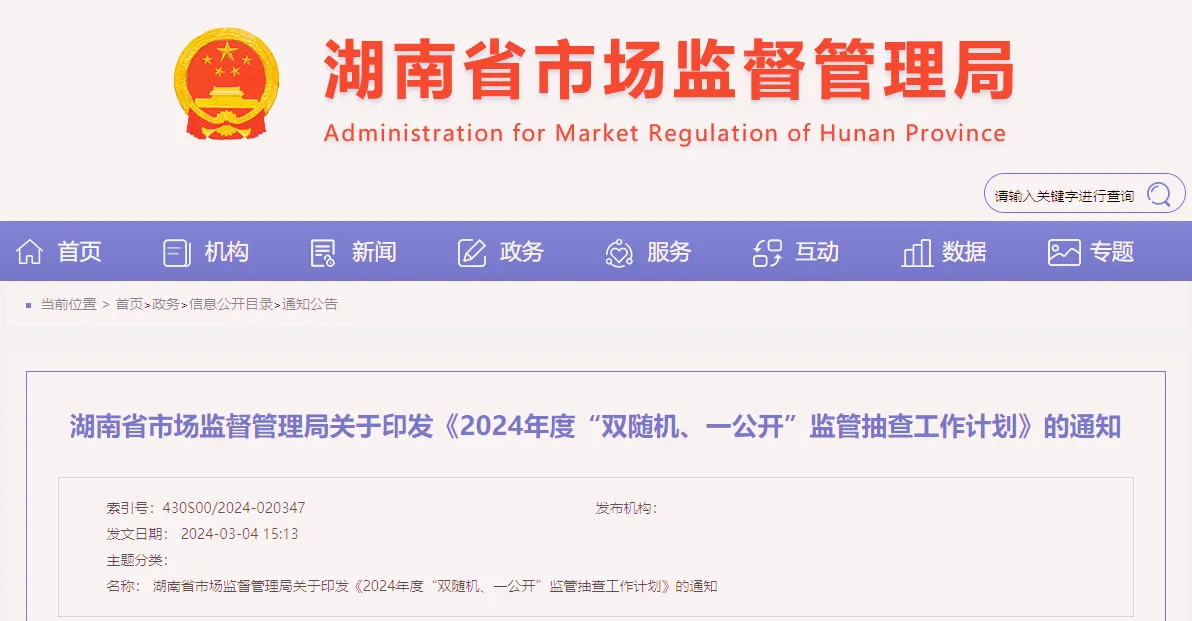
Task: Click the magnifier search icon
Action: tap(1159, 195)
